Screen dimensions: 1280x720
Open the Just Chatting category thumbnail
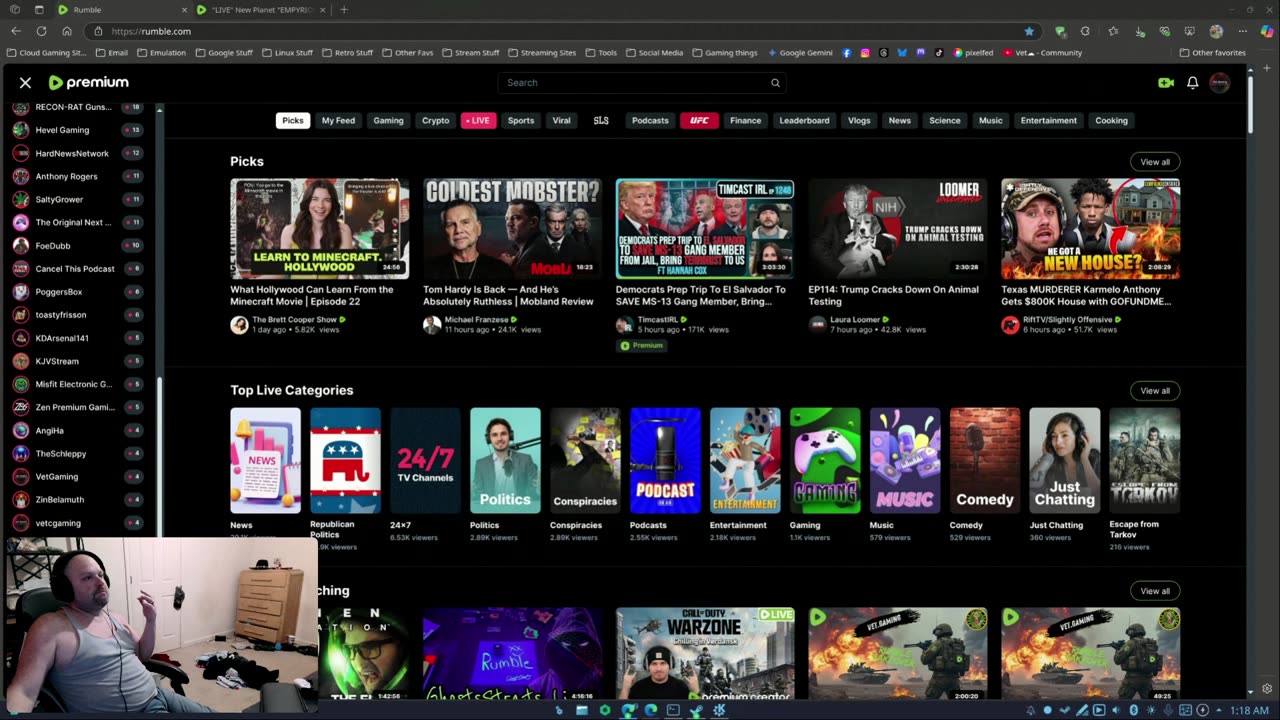click(x=1064, y=460)
